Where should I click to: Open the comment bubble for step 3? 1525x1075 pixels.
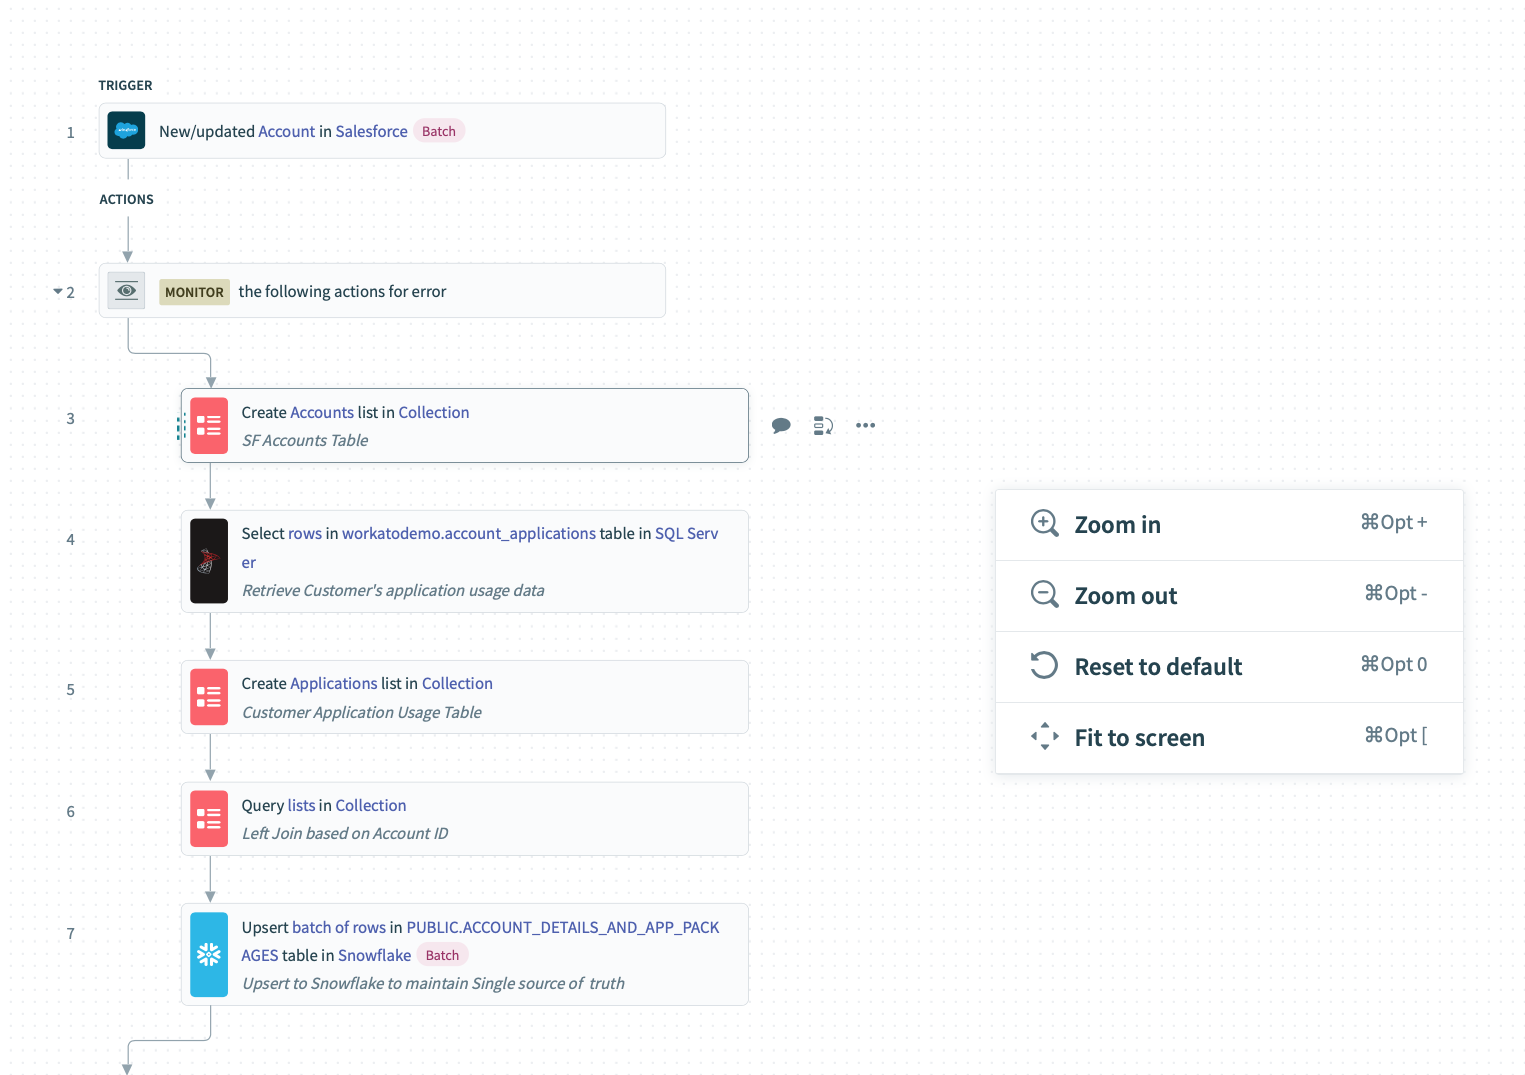pyautogui.click(x=781, y=426)
